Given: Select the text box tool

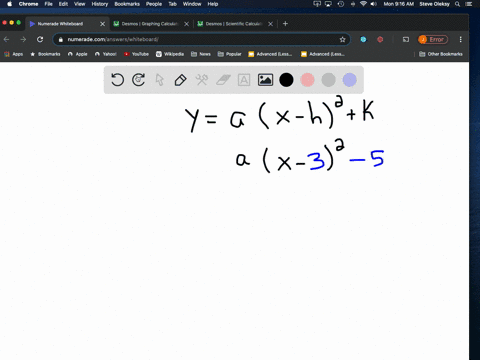Looking at the screenshot, I should point(244,80).
